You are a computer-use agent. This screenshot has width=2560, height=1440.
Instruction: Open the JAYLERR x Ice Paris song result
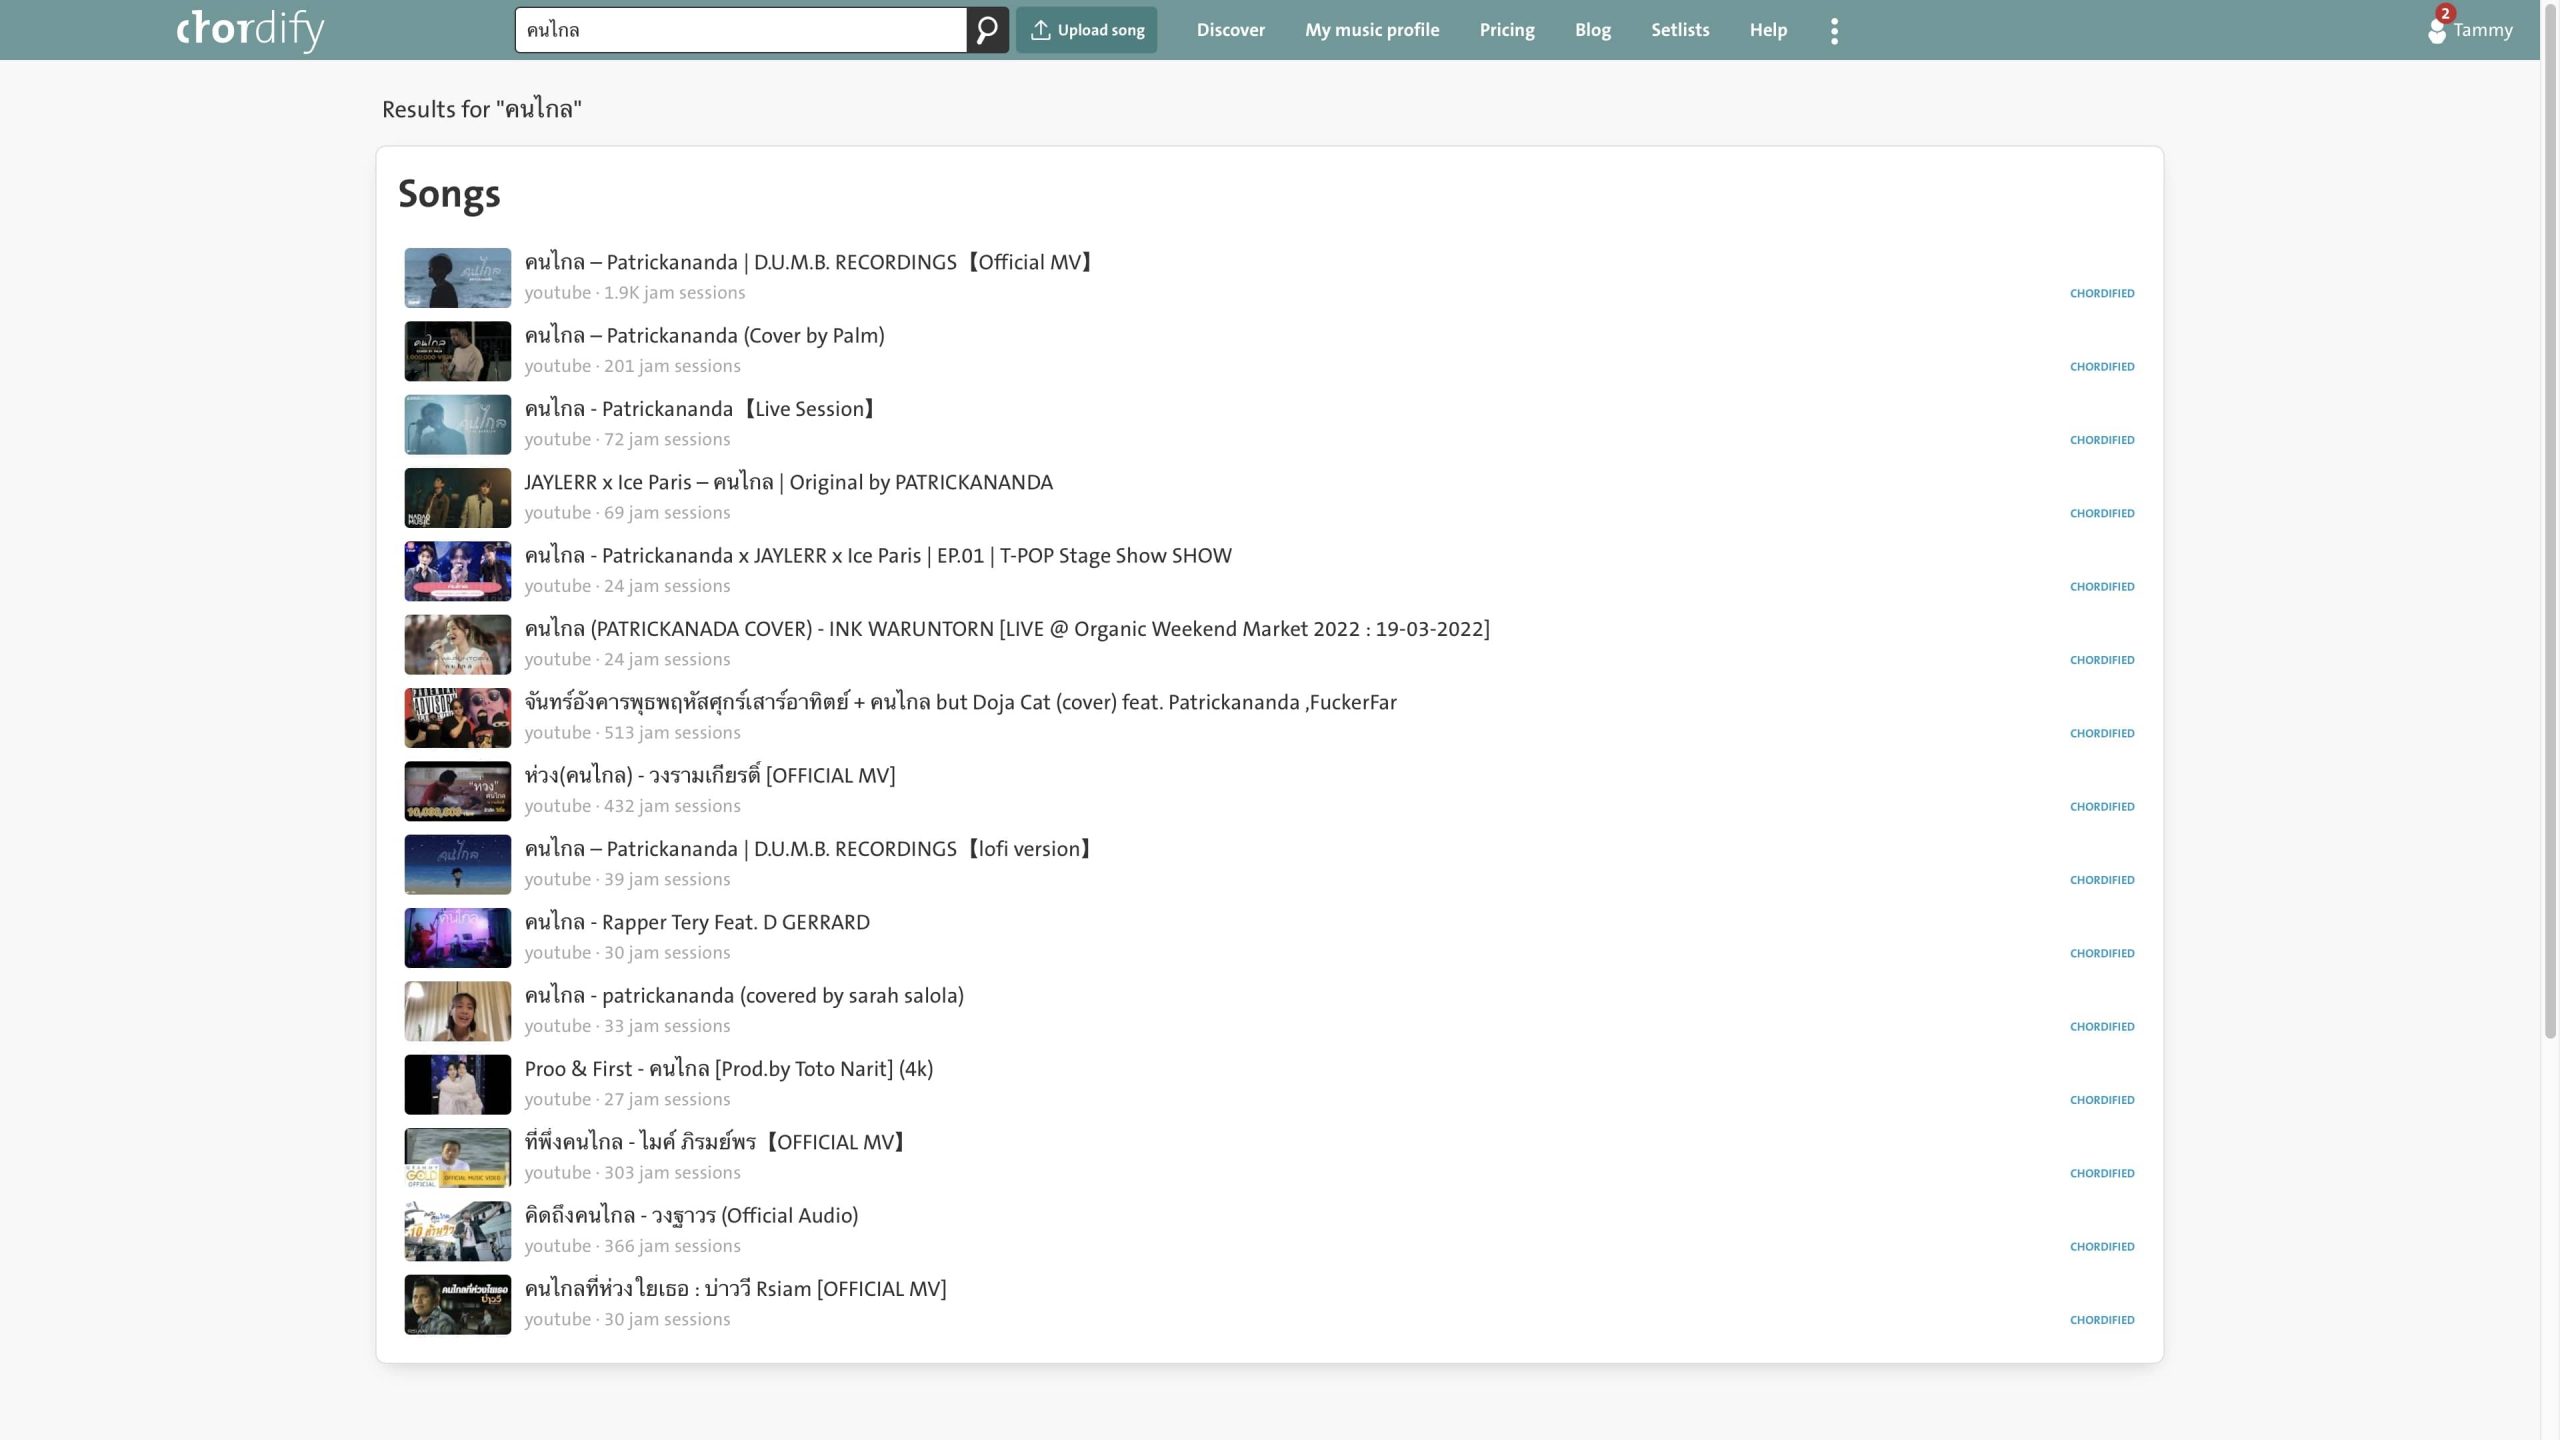tap(788, 482)
